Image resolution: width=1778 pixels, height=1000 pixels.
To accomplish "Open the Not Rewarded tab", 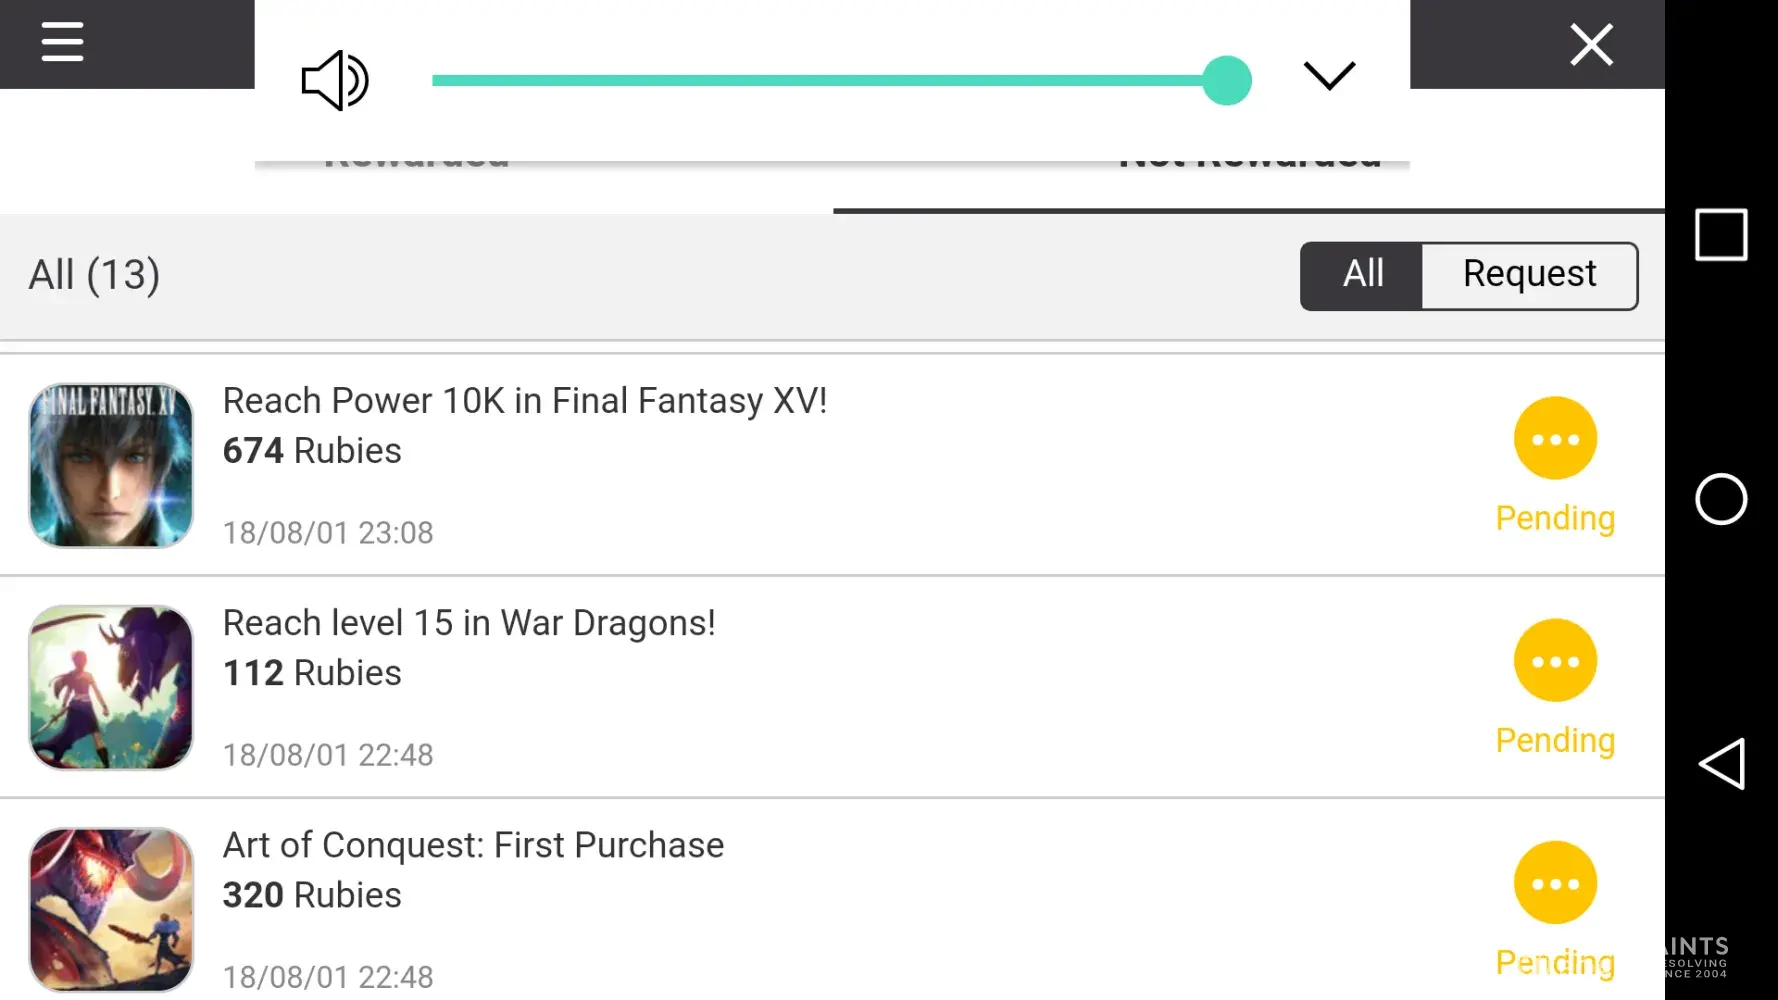I will 1249,190.
